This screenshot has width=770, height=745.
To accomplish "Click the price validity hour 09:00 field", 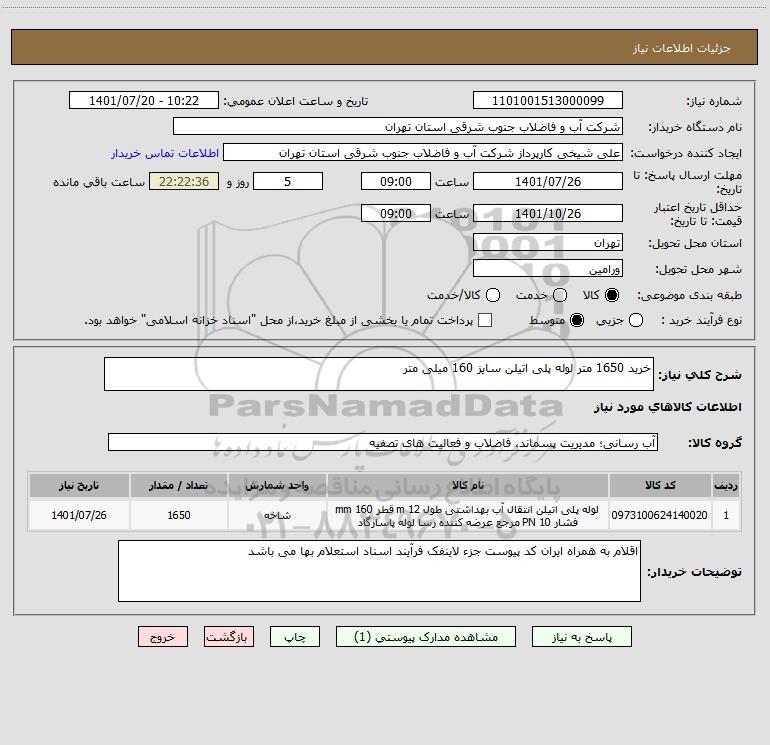I will click(x=396, y=214).
